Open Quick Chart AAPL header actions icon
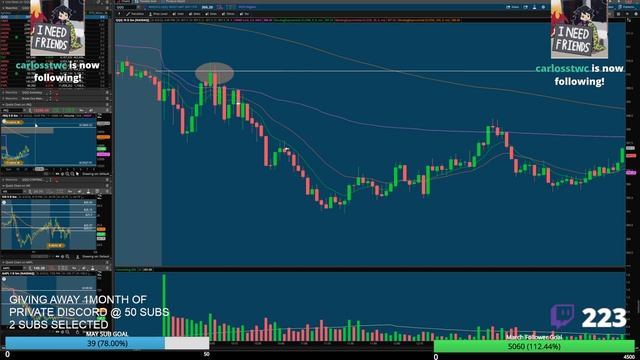This screenshot has width=640, height=360. pyautogui.click(x=107, y=262)
